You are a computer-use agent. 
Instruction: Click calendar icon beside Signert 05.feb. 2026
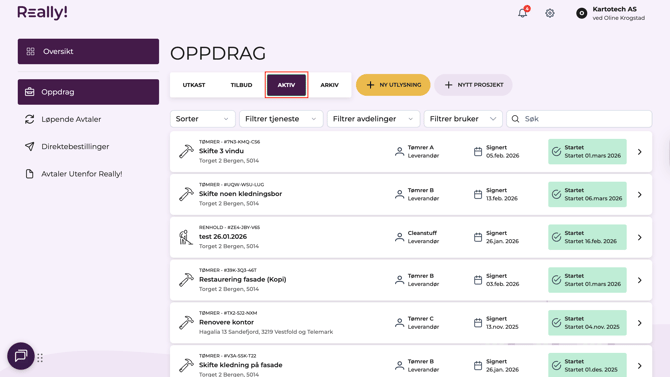[x=478, y=151]
